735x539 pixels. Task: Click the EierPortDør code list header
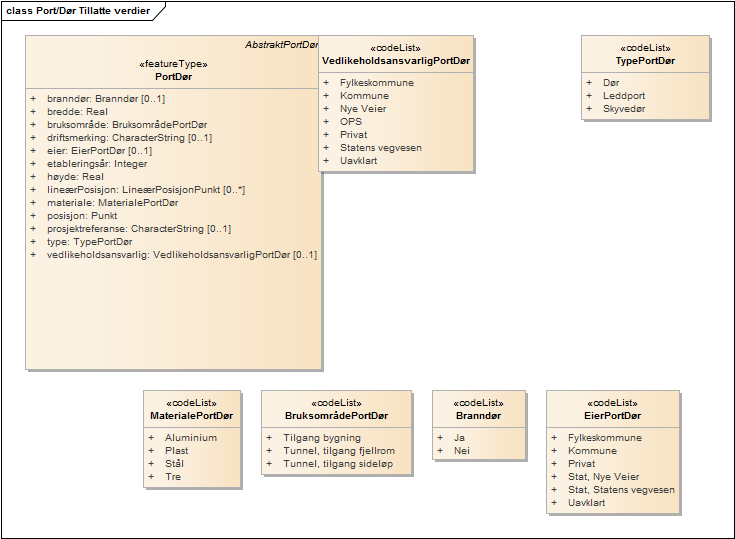click(612, 415)
